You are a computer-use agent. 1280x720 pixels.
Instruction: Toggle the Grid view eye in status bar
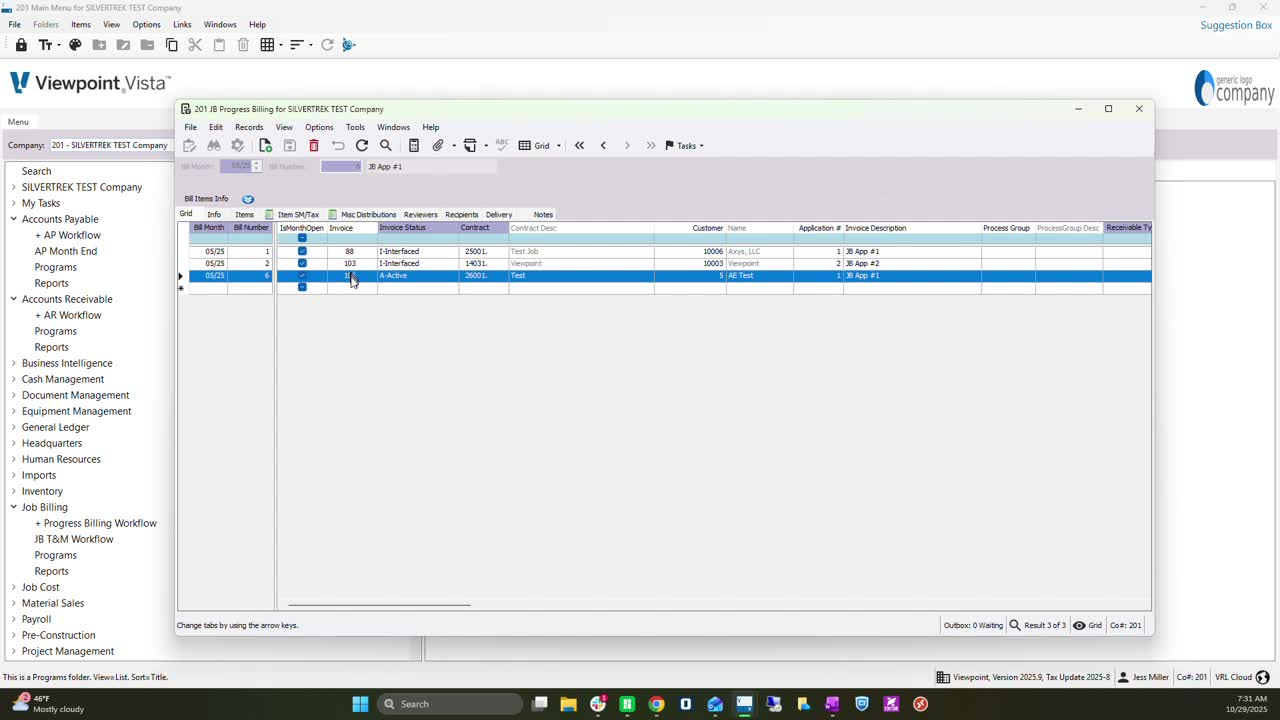tap(1079, 626)
